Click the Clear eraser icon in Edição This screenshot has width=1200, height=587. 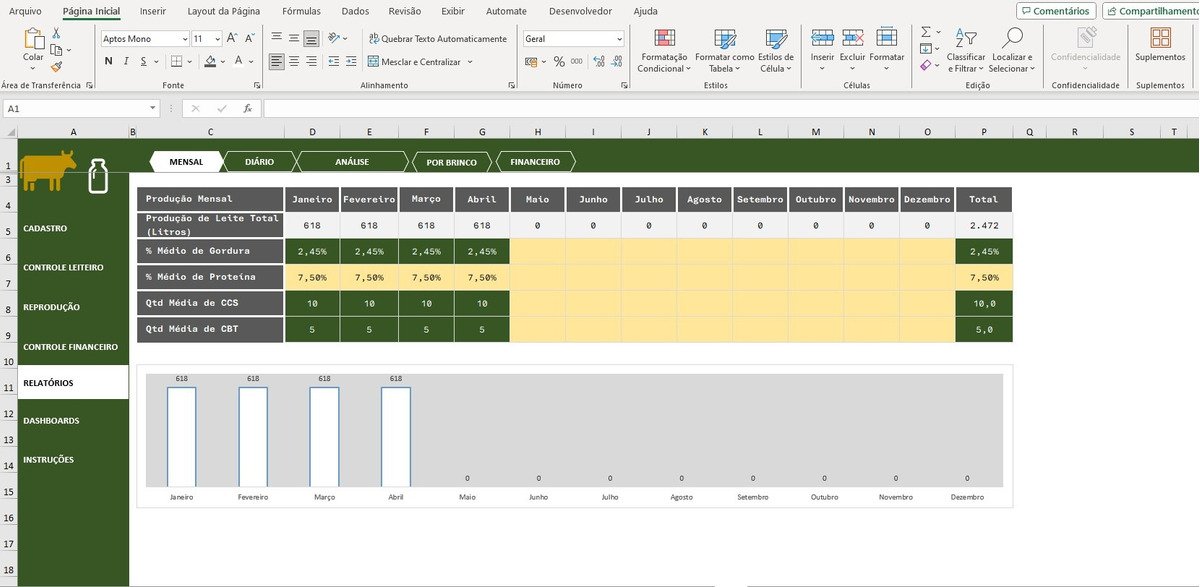click(926, 65)
